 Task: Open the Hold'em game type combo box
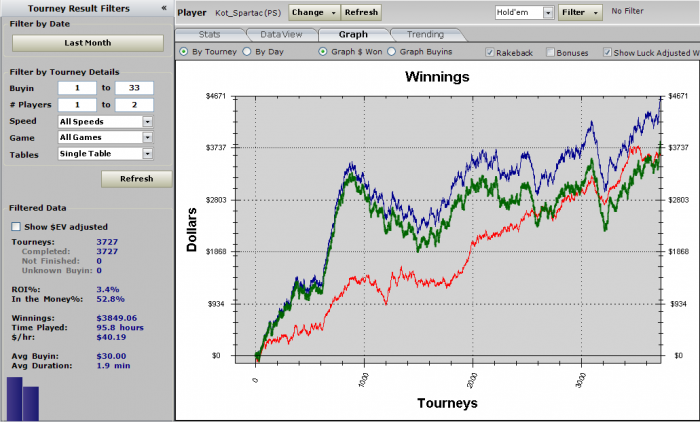coord(525,13)
